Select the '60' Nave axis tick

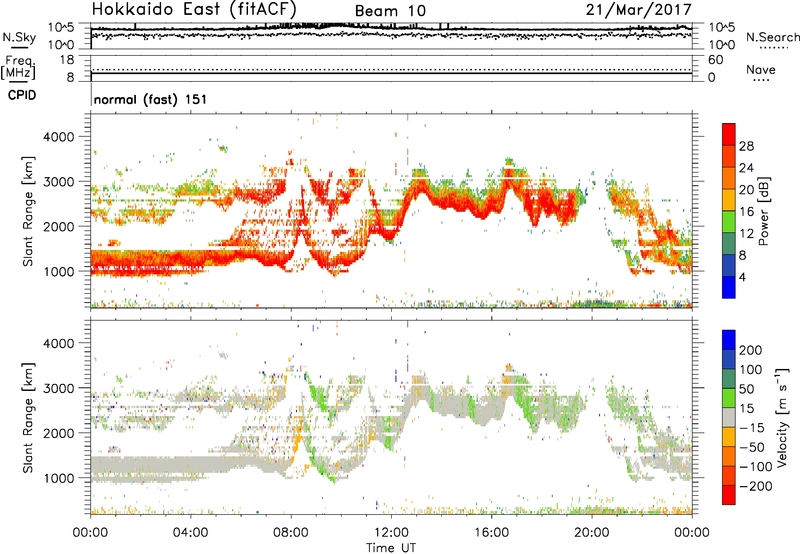point(716,60)
